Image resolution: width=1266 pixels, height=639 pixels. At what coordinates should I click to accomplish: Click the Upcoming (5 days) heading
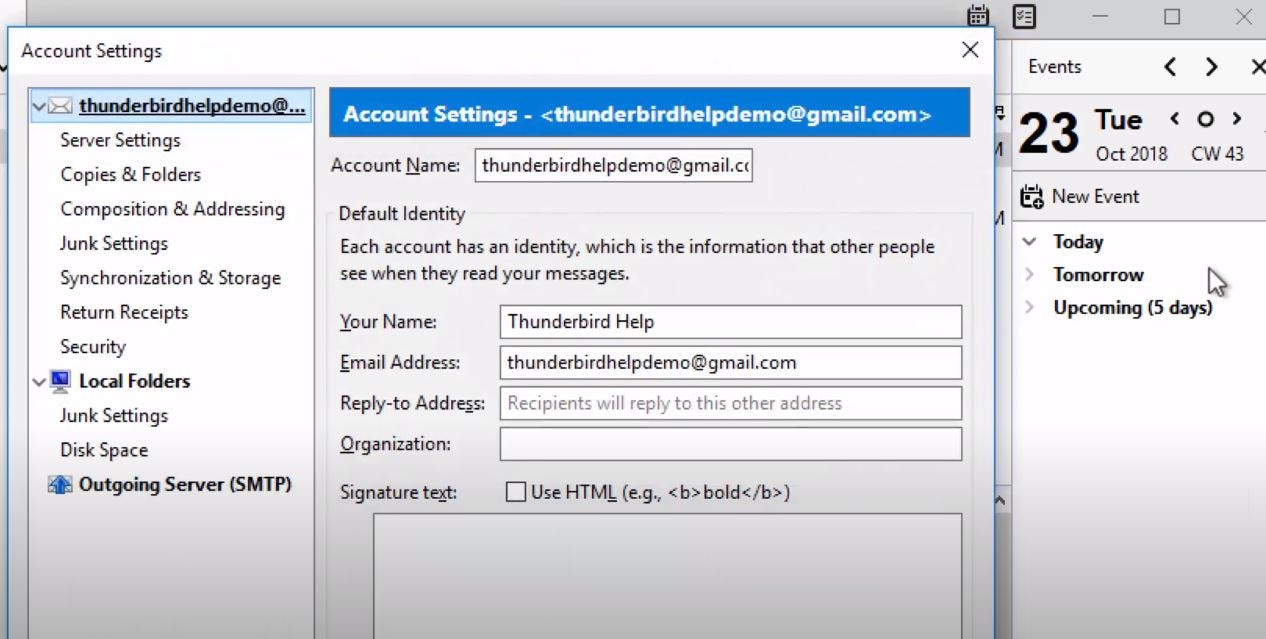click(x=1133, y=307)
